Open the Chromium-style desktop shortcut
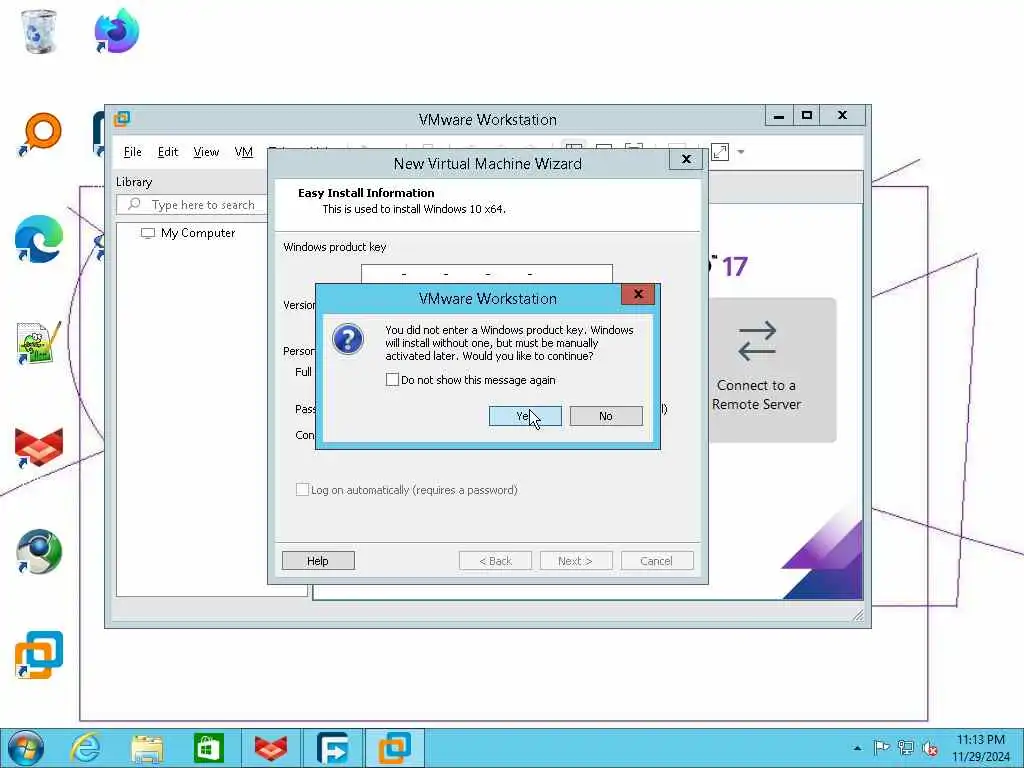 [x=39, y=552]
